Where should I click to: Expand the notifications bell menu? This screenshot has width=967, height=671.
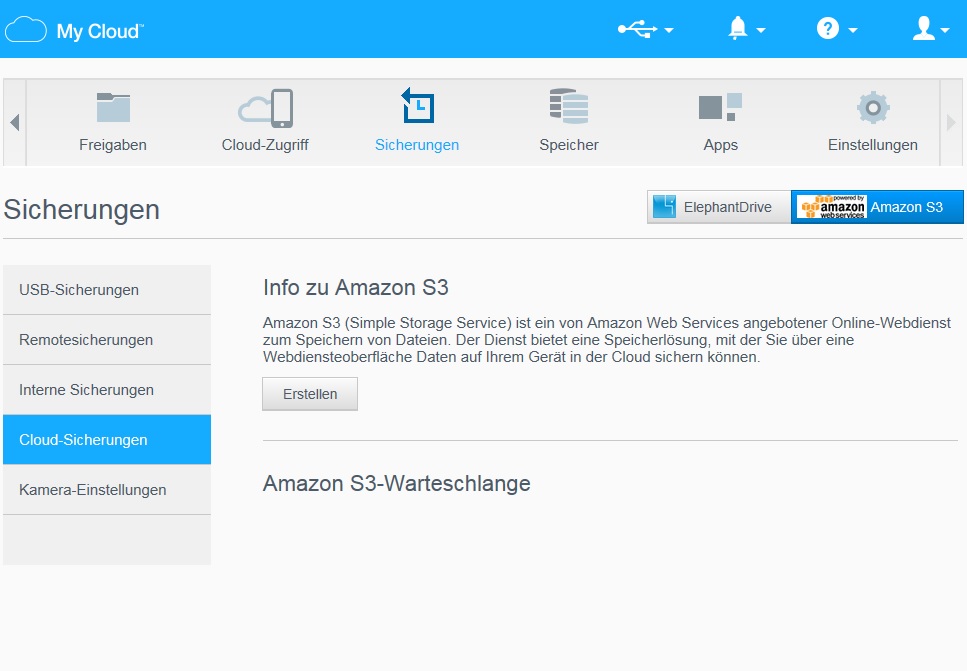coord(746,29)
